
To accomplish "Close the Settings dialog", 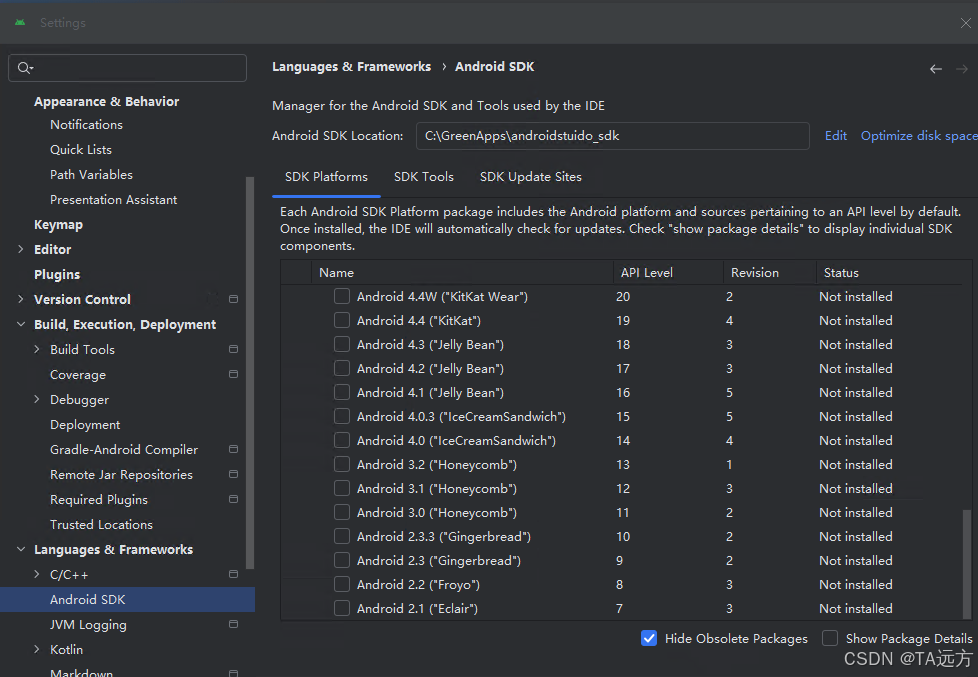I will (x=966, y=23).
